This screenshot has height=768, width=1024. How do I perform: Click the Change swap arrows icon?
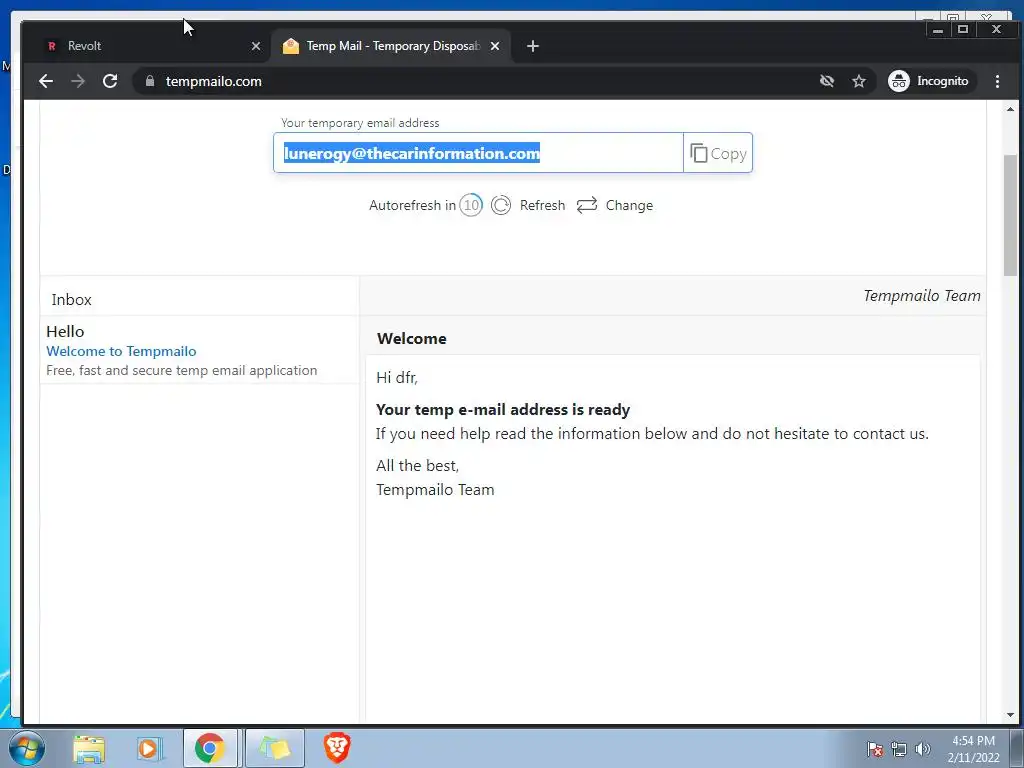click(x=586, y=205)
